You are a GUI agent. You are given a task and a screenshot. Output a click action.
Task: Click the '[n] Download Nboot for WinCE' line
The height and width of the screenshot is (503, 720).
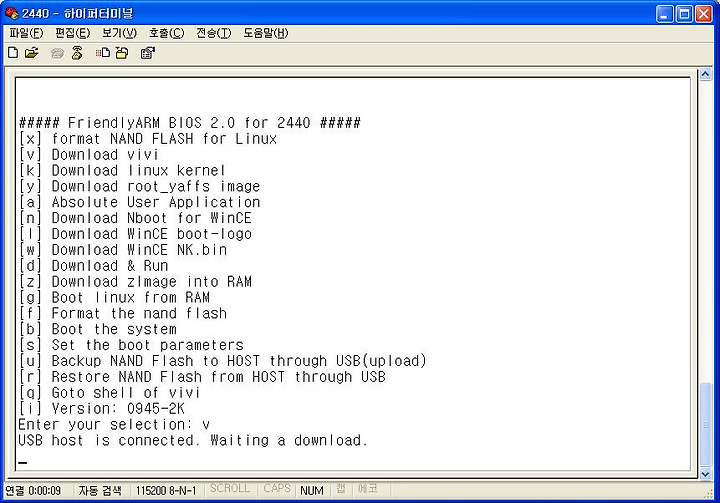pyautogui.click(x=135, y=218)
